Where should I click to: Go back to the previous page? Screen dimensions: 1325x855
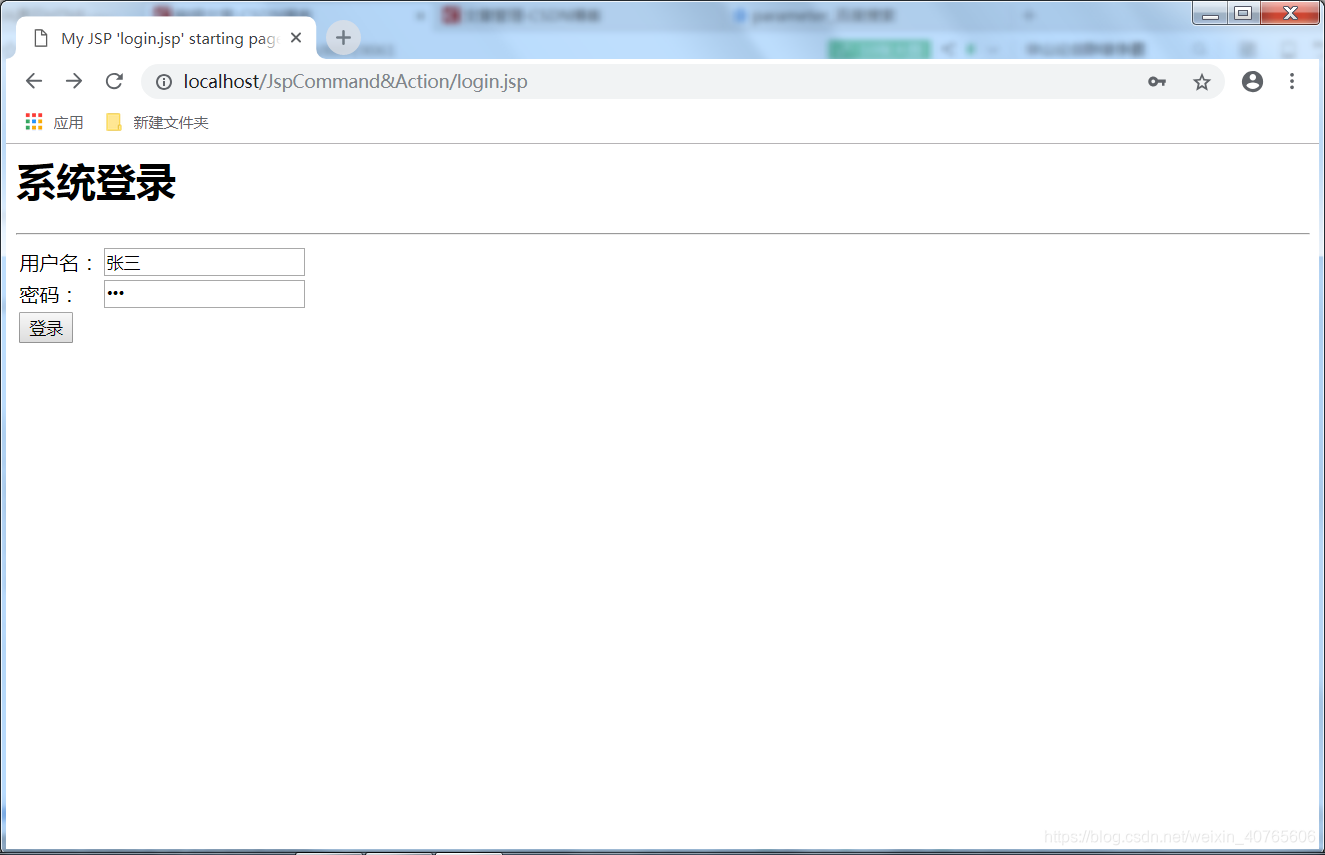[34, 82]
